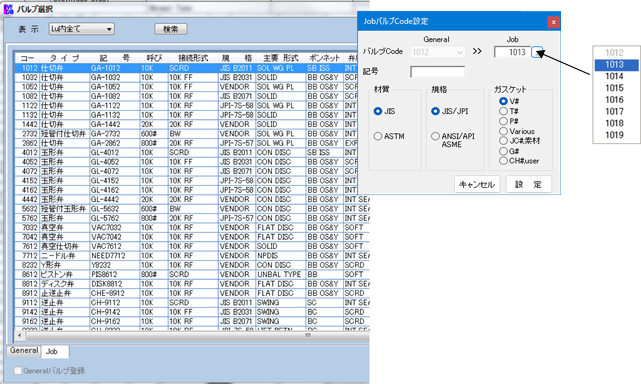
Task: Click the 設定 button
Action: tap(529, 184)
